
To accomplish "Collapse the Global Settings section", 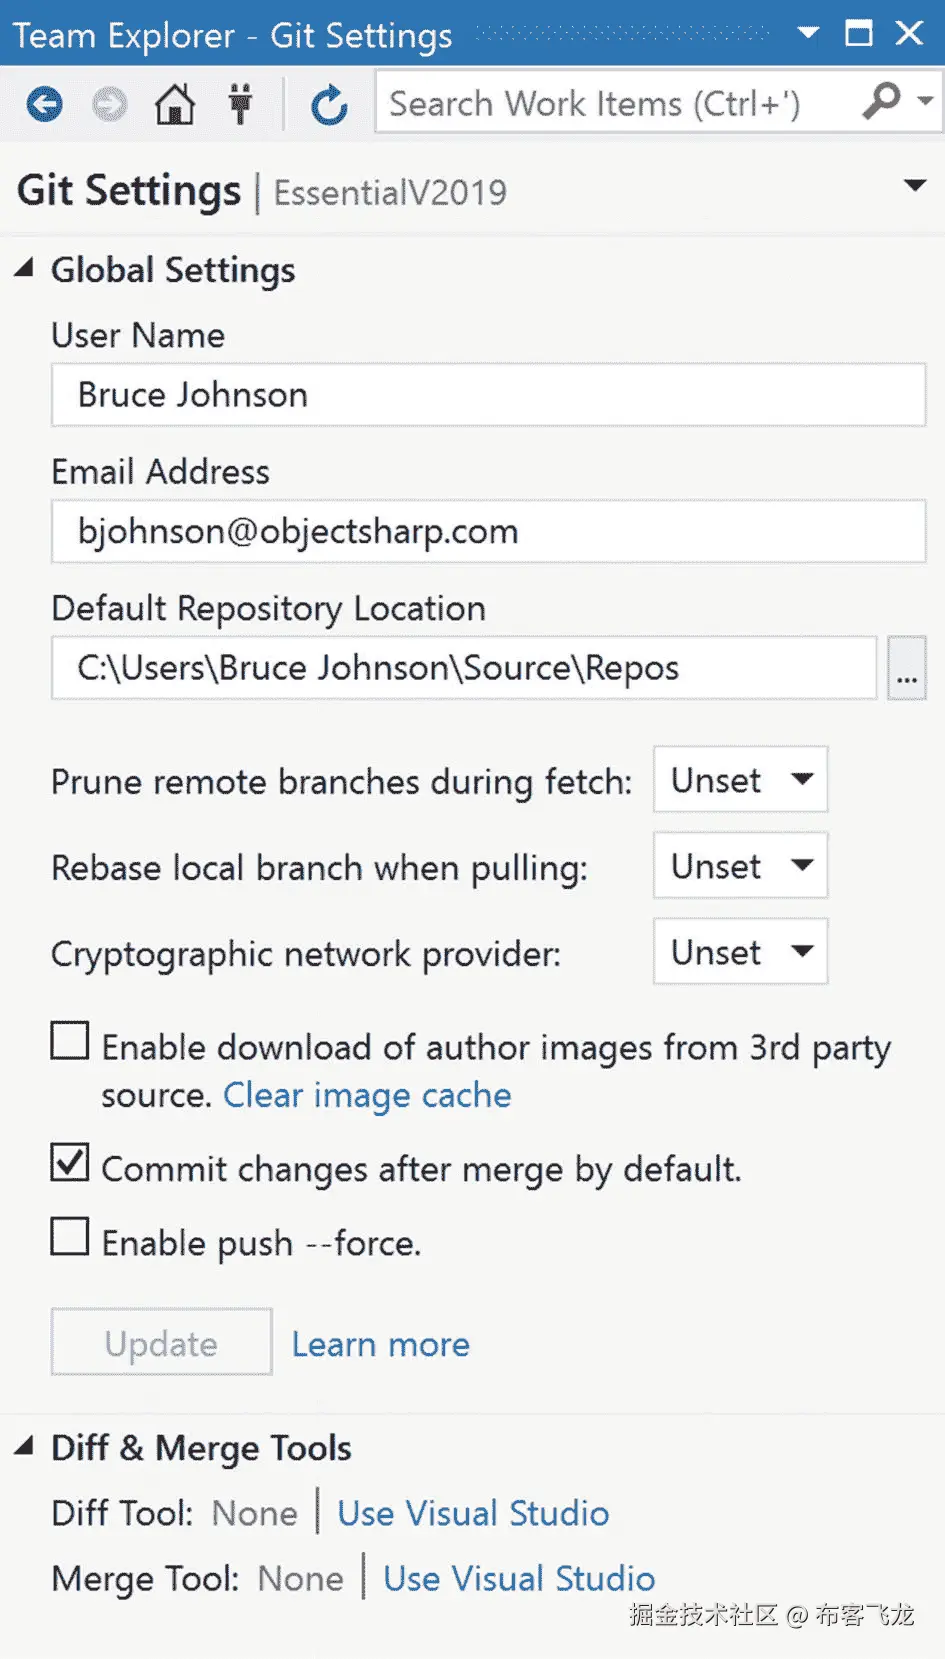I will pyautogui.click(x=24, y=268).
